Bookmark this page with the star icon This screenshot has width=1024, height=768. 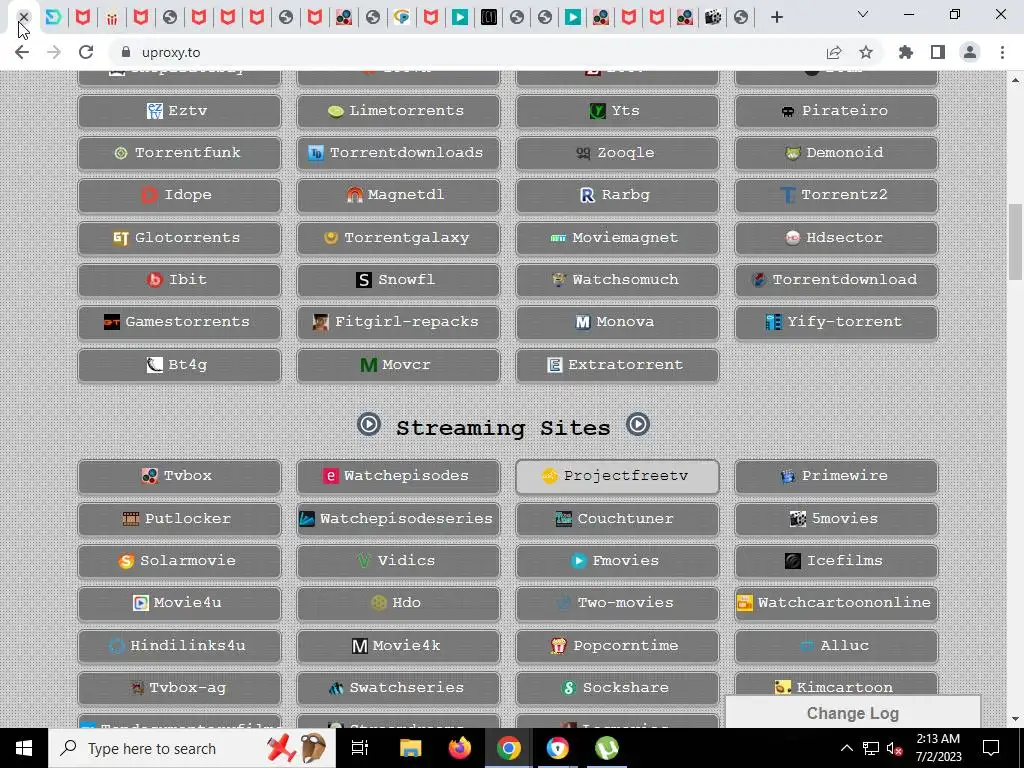point(866,52)
